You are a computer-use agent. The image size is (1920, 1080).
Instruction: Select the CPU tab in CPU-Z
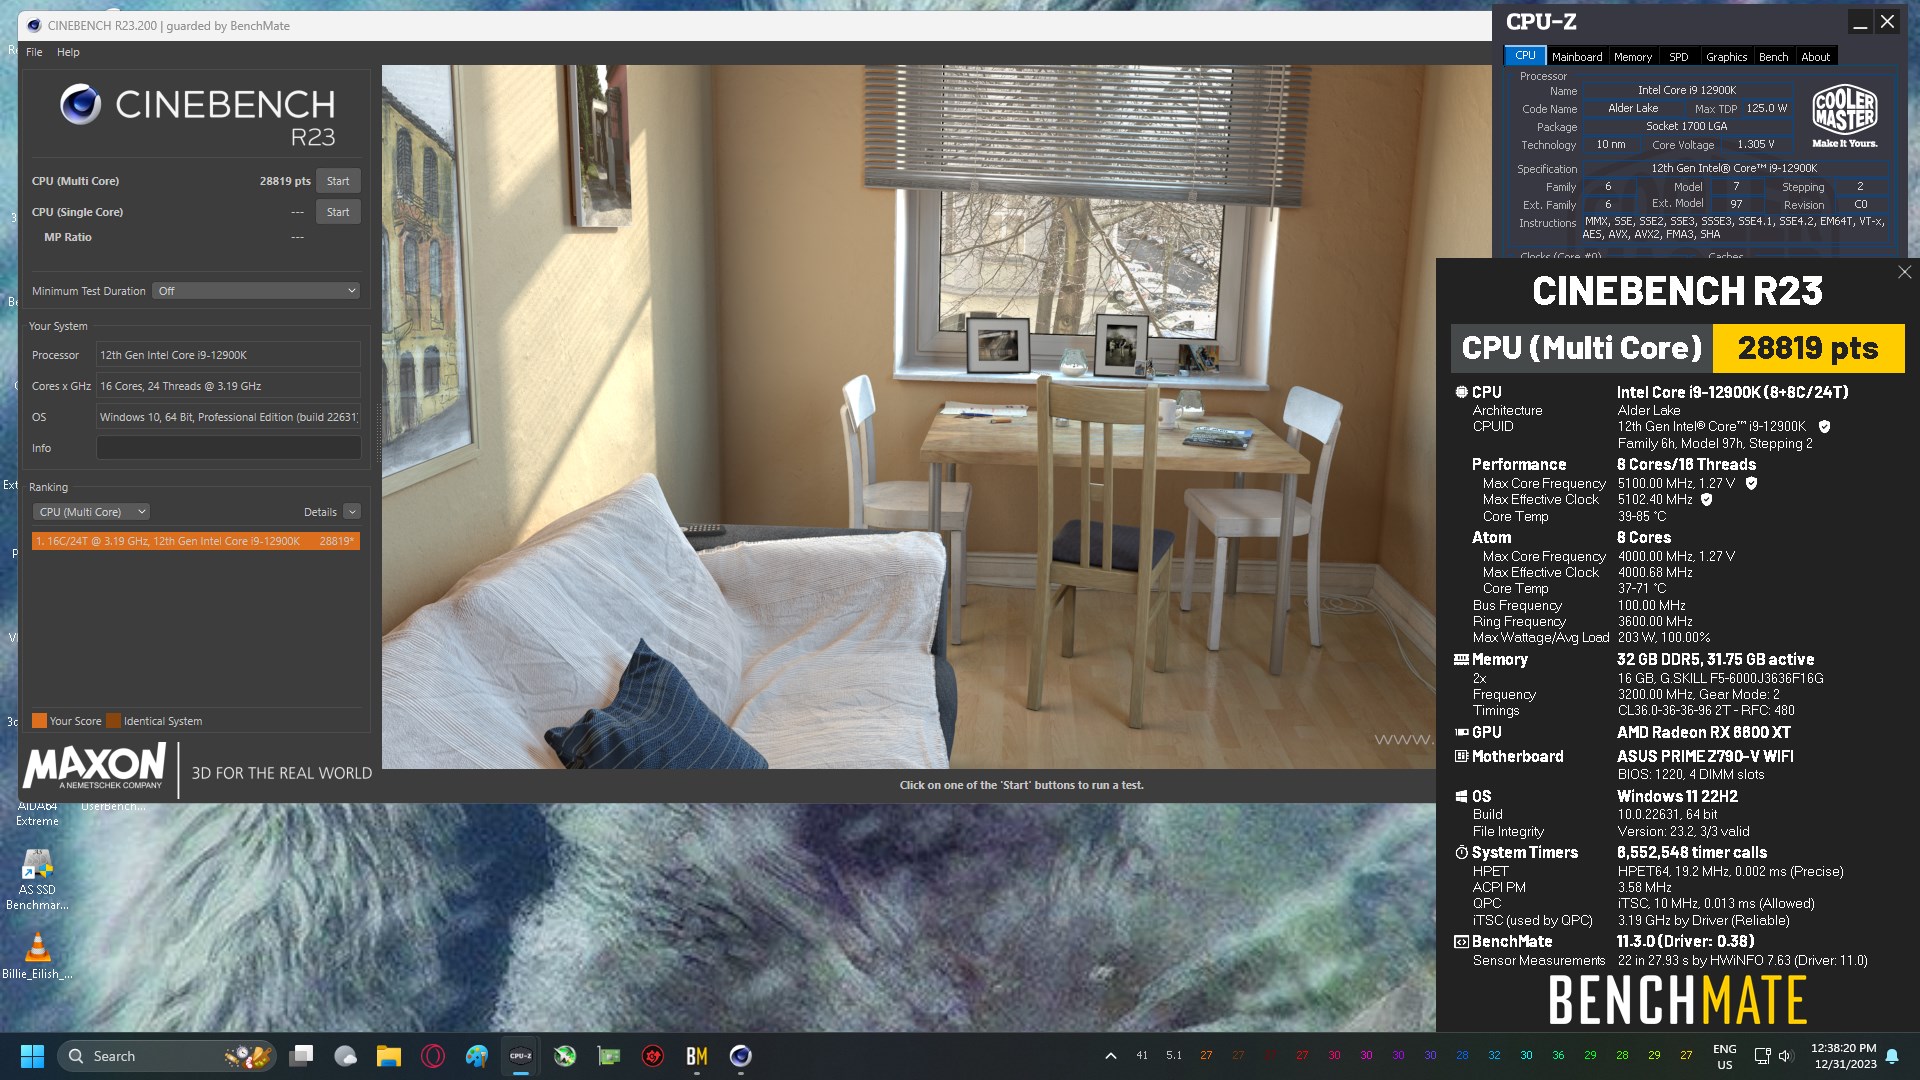coord(1525,56)
